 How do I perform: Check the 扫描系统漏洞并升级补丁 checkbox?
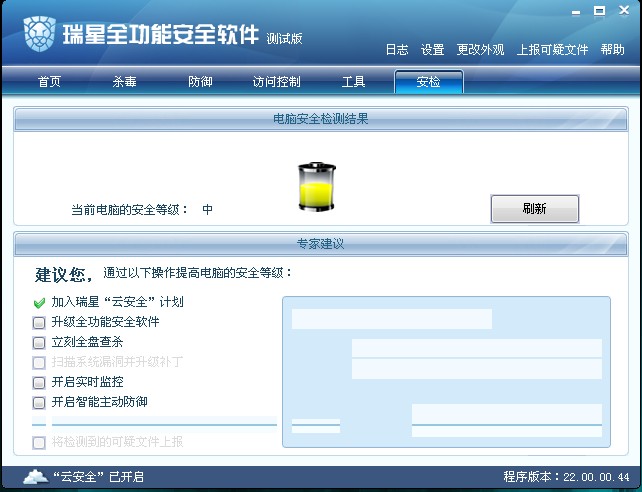[39, 362]
